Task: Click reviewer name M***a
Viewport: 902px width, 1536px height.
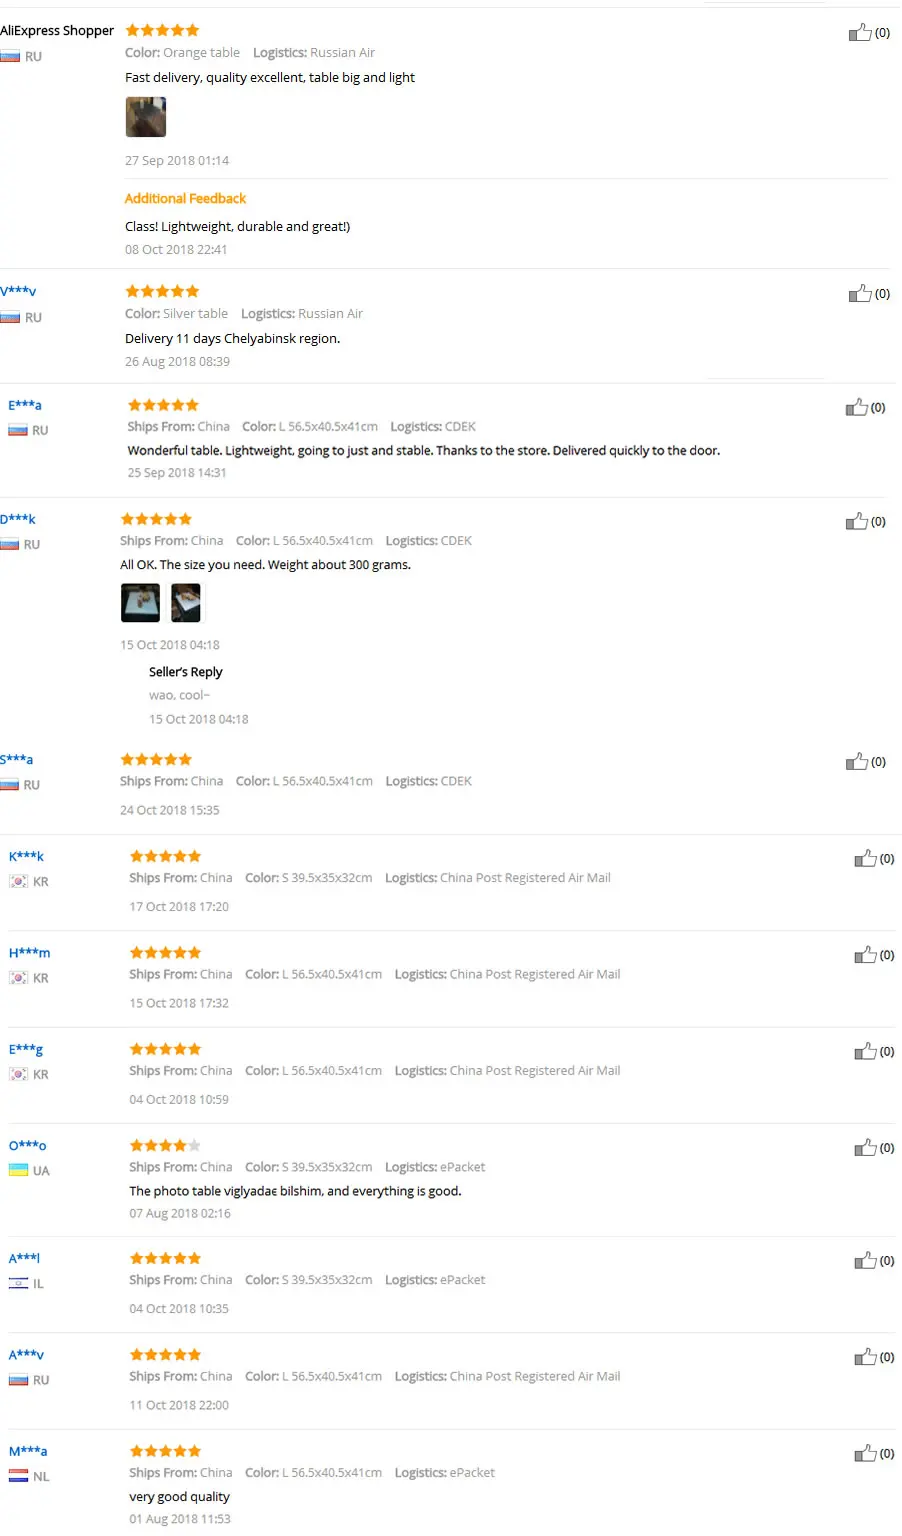Action: [28, 1451]
